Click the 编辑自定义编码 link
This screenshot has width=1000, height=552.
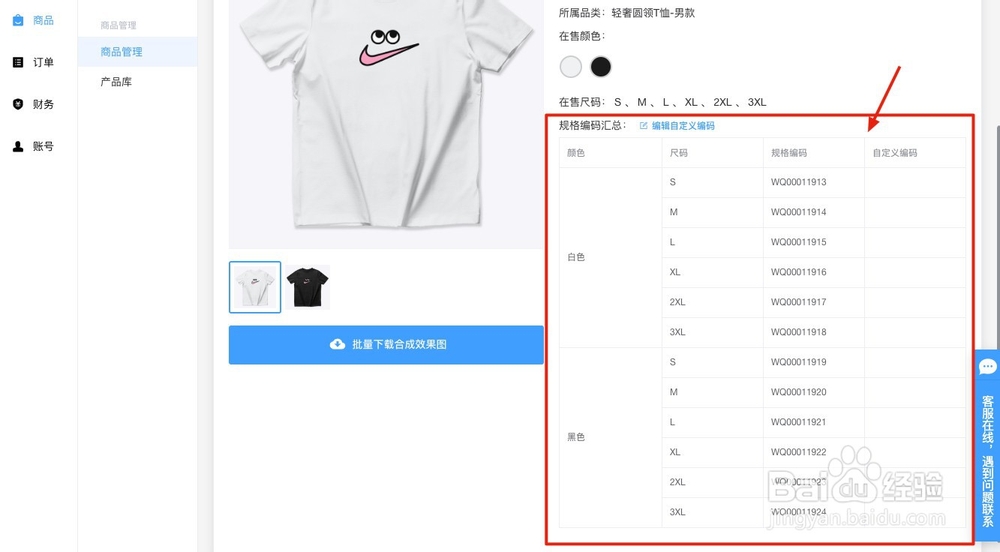pos(683,126)
